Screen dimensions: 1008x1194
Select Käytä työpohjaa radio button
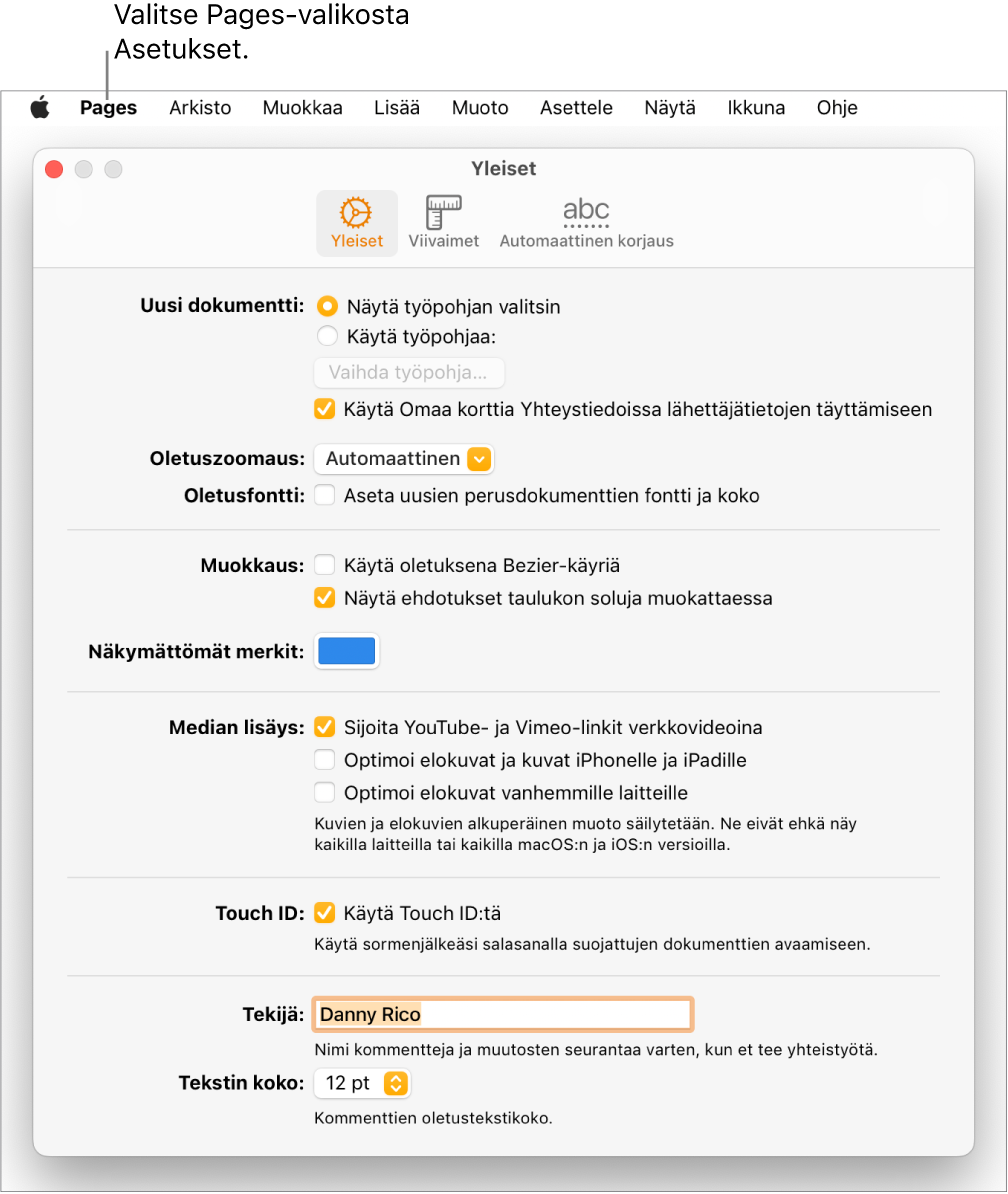click(327, 336)
